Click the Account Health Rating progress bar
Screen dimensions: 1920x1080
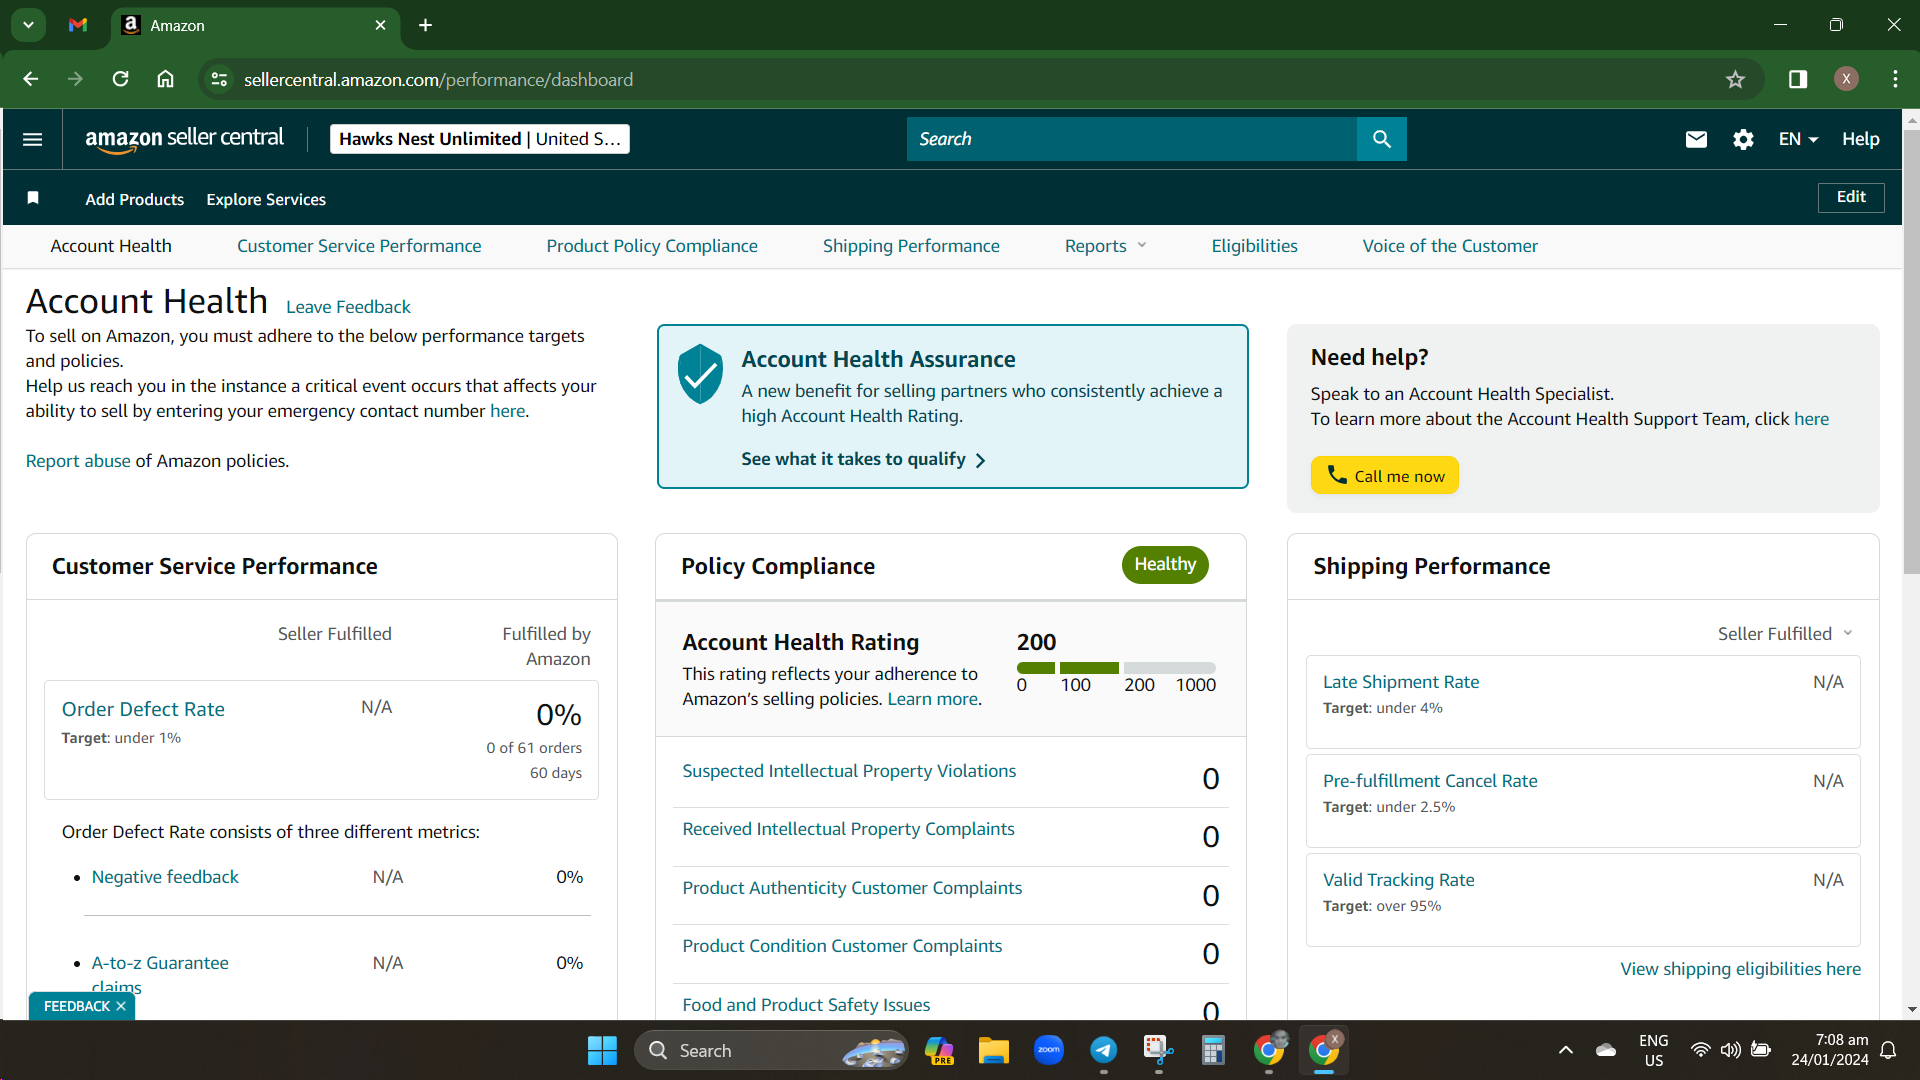[1116, 667]
